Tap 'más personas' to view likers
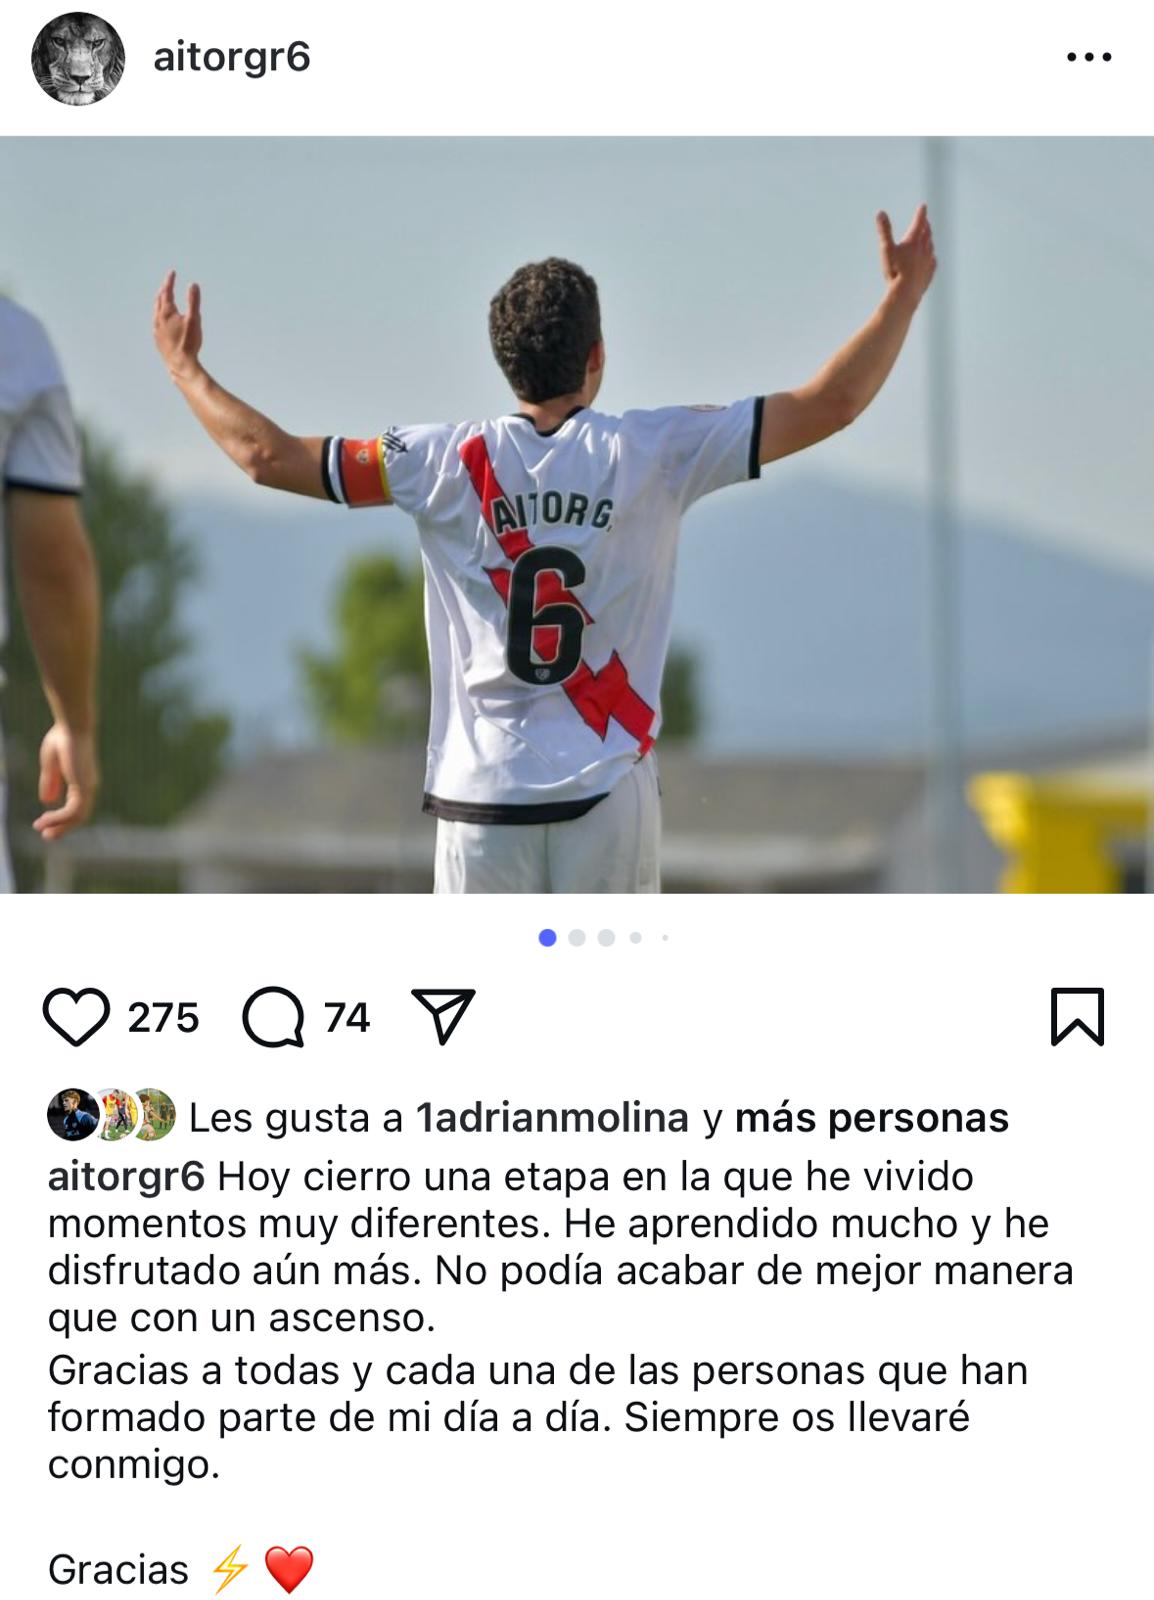Image resolution: width=1154 pixels, height=1600 pixels. tap(871, 1117)
